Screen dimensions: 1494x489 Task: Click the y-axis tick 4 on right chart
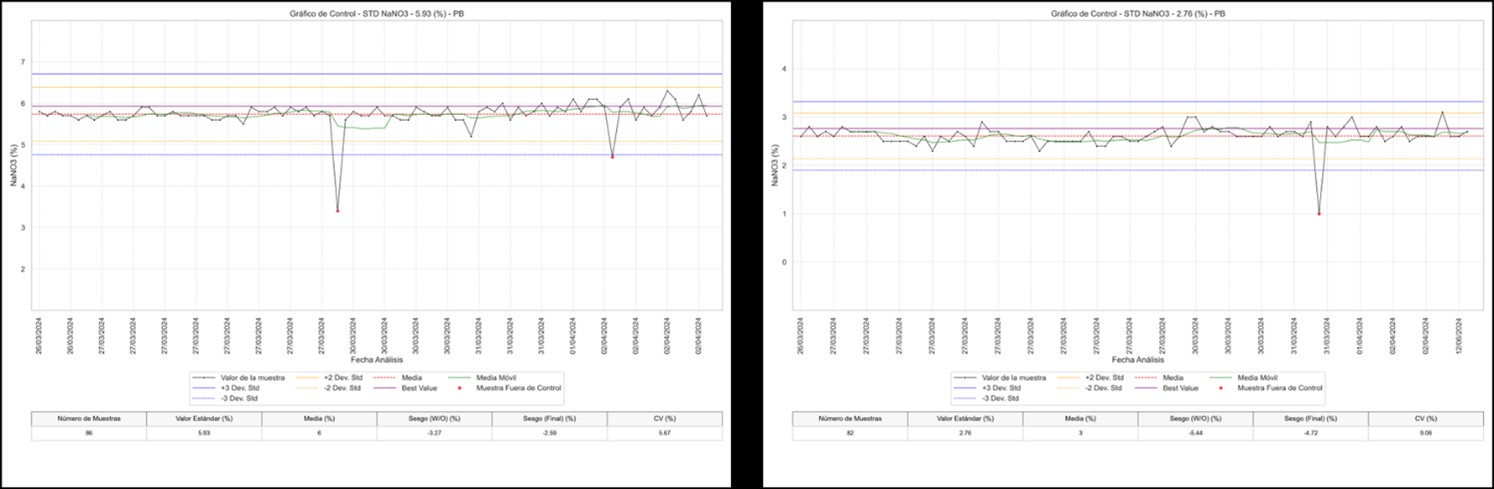pos(785,69)
